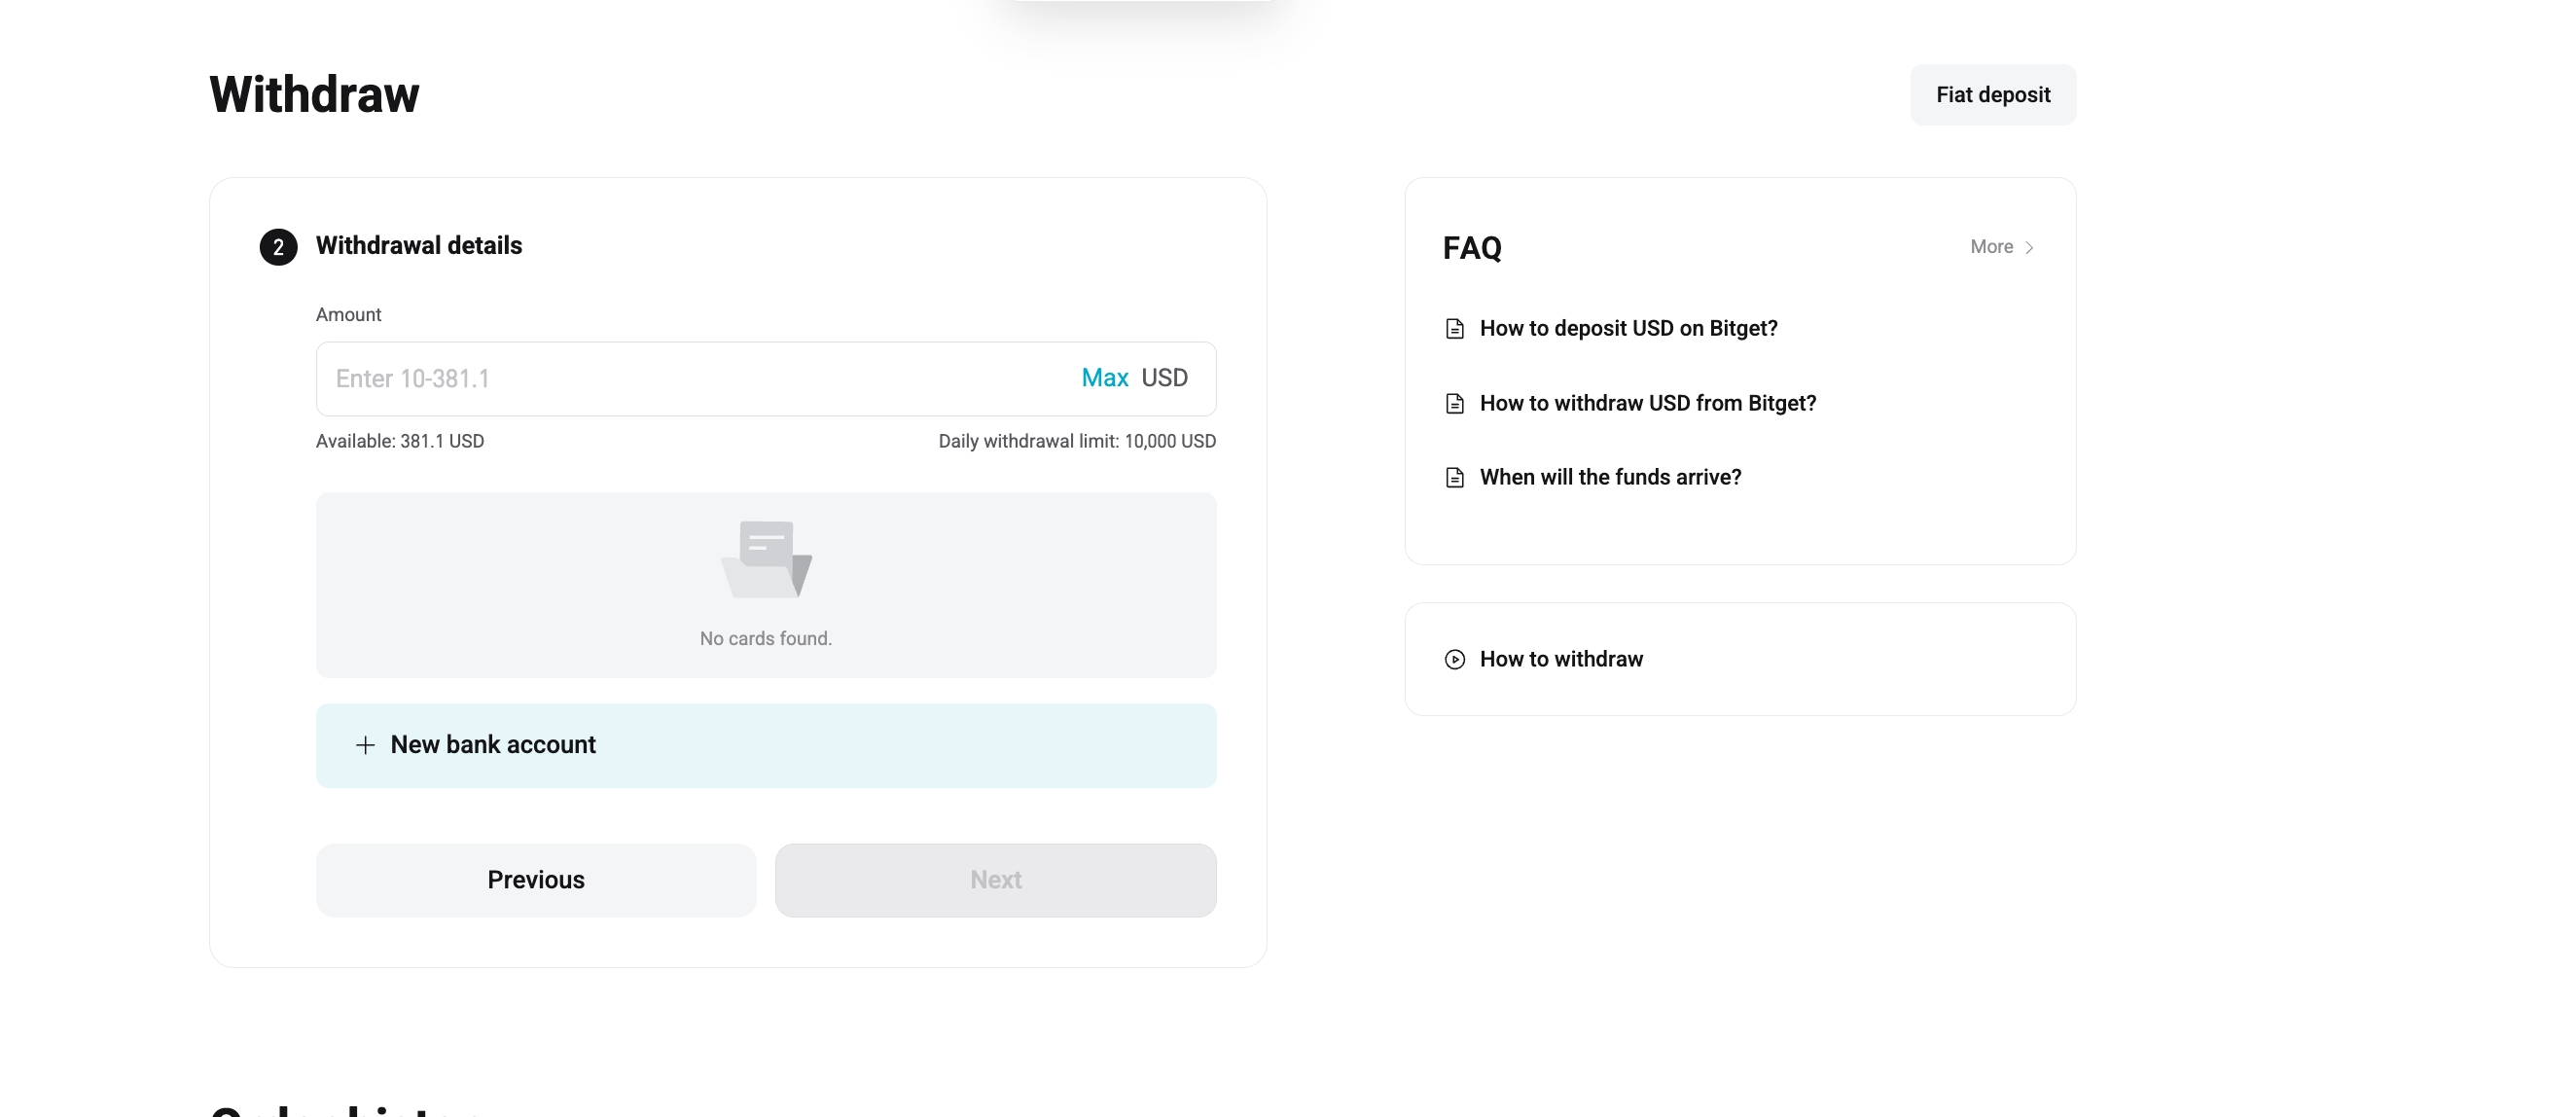
Task: Open the How to withdraw video guide
Action: pos(1562,659)
